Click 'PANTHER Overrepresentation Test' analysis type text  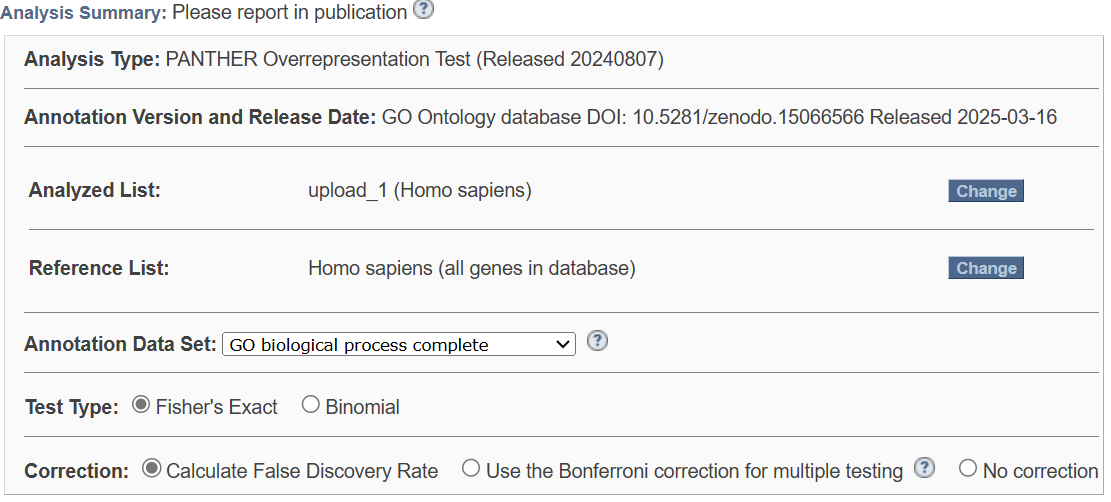(318, 60)
